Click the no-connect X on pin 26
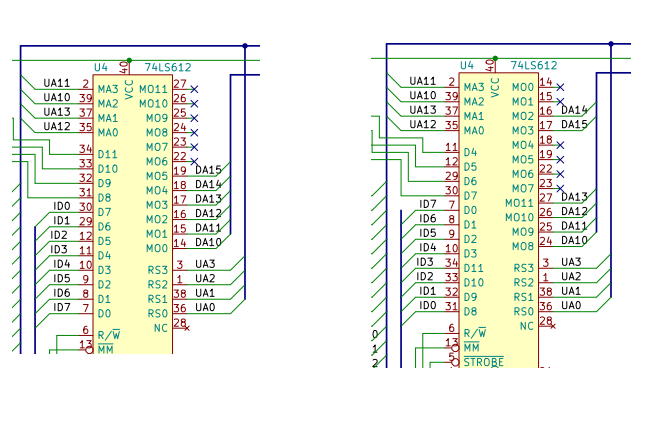 (194, 103)
